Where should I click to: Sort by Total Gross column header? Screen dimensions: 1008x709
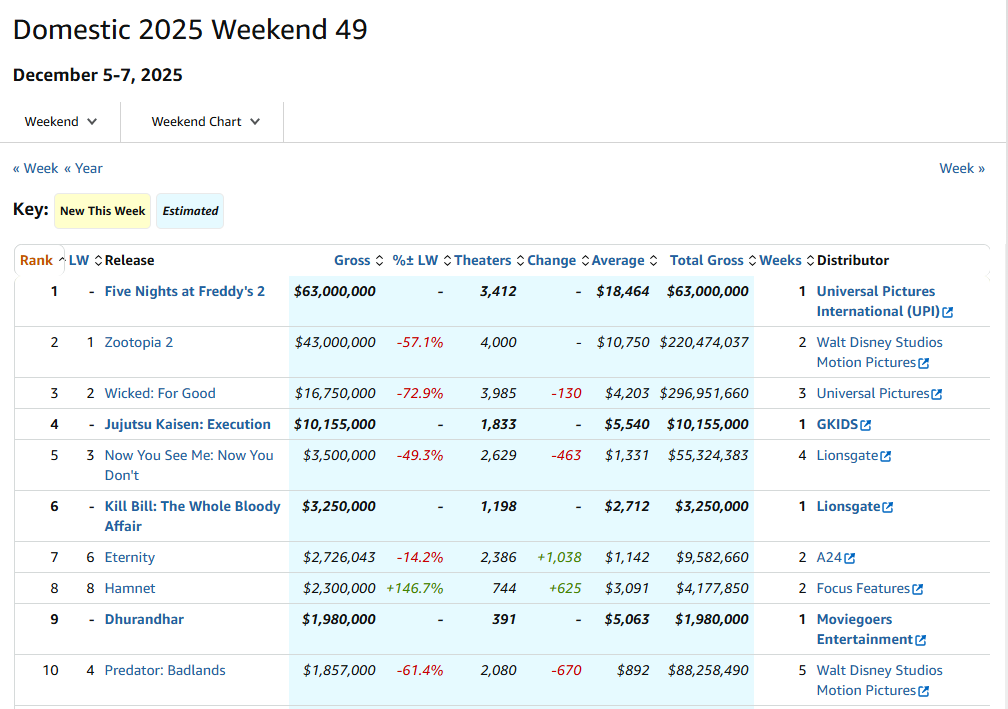(x=706, y=260)
